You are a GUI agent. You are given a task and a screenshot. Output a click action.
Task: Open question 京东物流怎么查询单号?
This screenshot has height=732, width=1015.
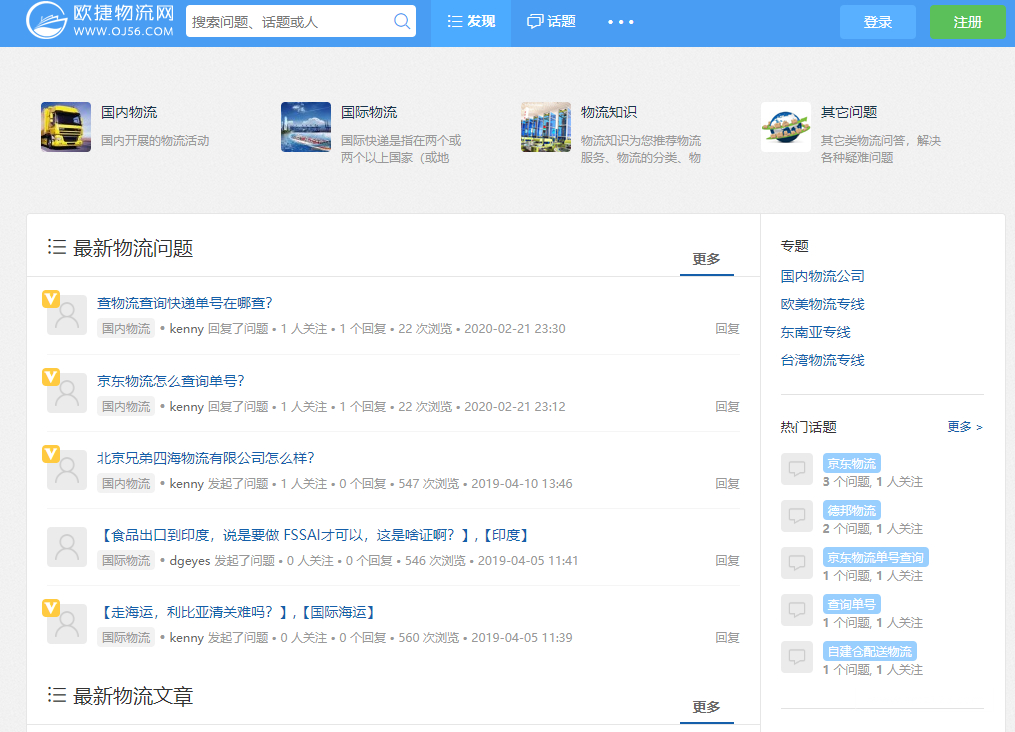pos(171,381)
